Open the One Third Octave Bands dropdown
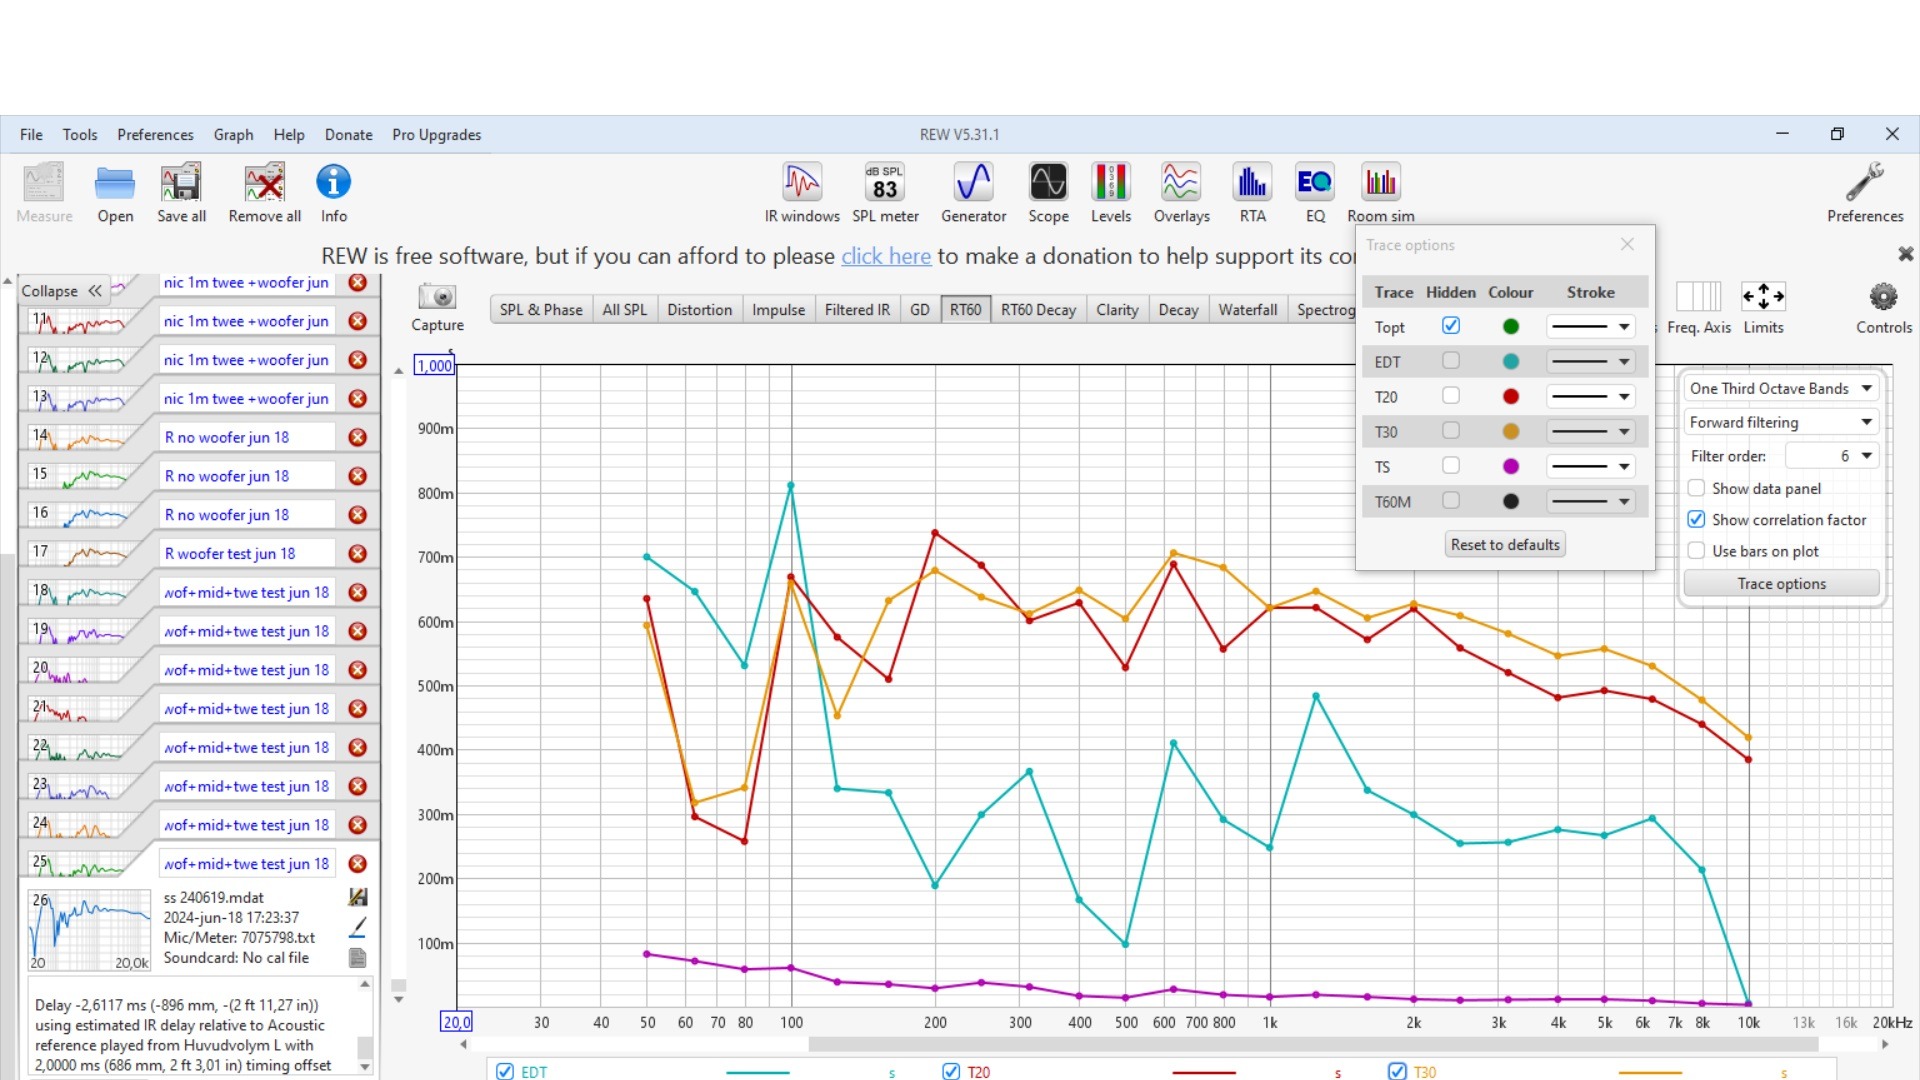The height and width of the screenshot is (1080, 1920). 1781,388
